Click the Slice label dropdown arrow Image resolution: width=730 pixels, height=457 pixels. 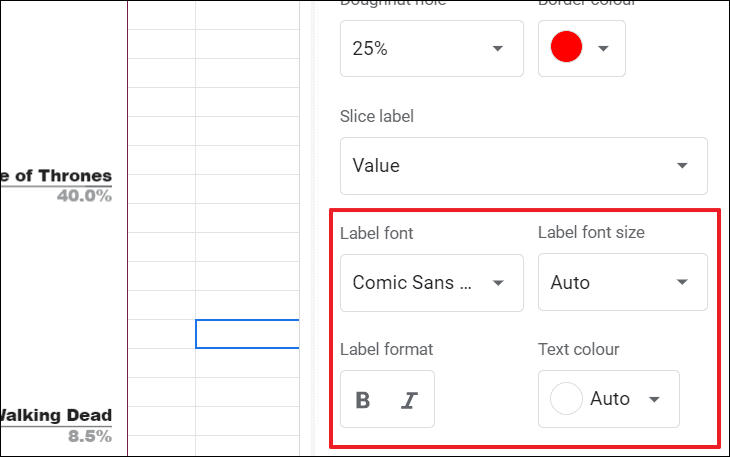pyautogui.click(x=682, y=166)
